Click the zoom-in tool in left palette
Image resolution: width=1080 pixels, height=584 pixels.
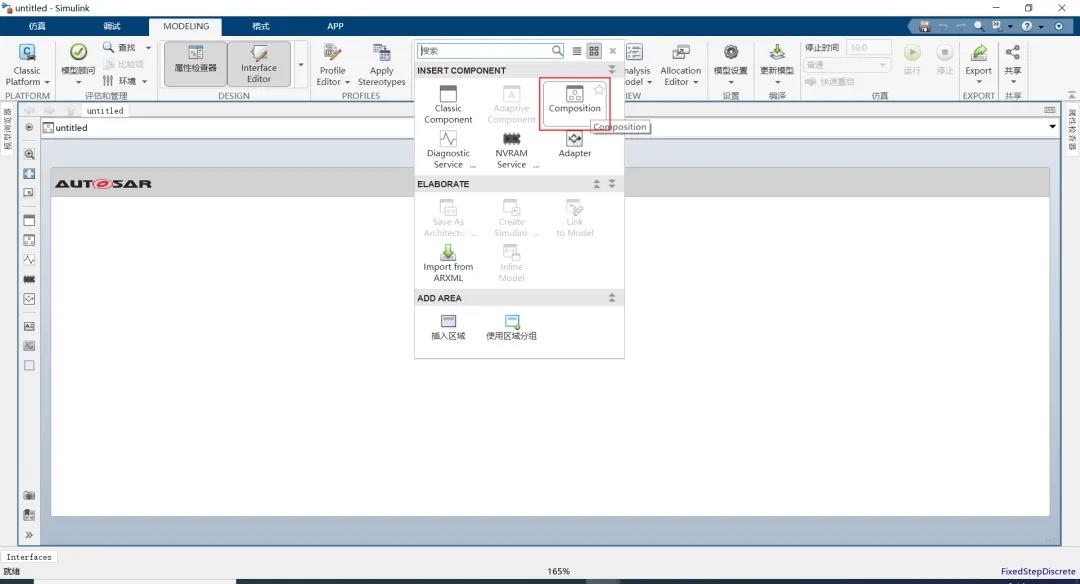pos(29,155)
